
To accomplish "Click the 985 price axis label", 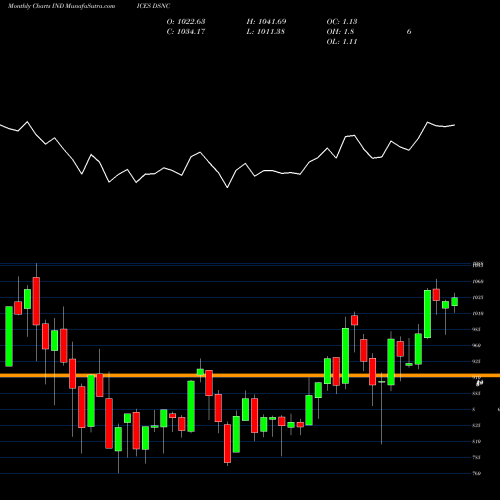I will point(477,329).
